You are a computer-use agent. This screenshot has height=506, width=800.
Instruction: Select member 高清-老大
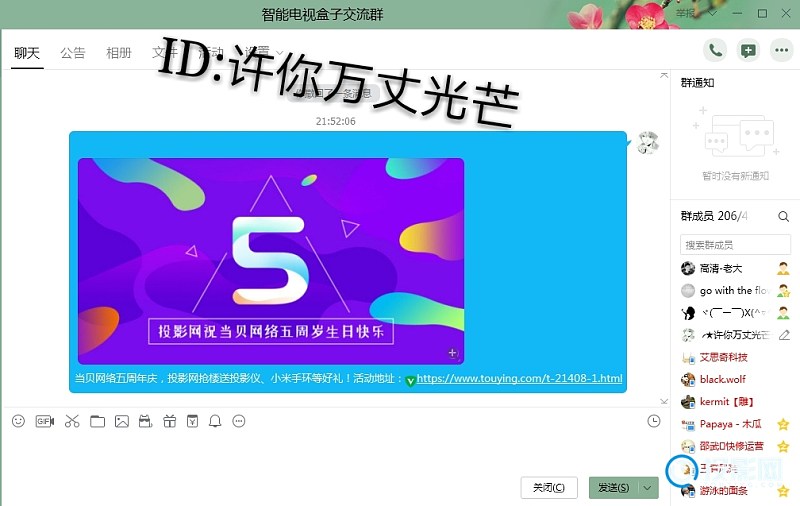point(720,268)
